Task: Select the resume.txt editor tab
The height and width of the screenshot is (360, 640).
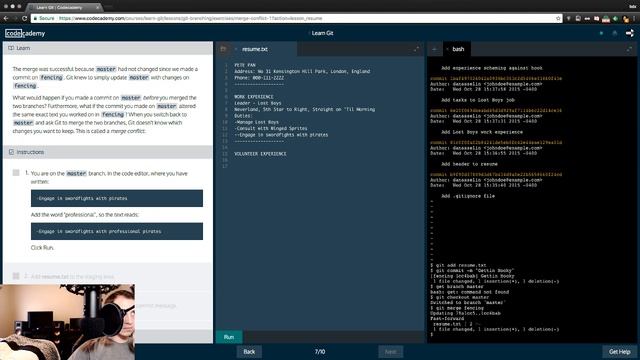Action: 256,49
